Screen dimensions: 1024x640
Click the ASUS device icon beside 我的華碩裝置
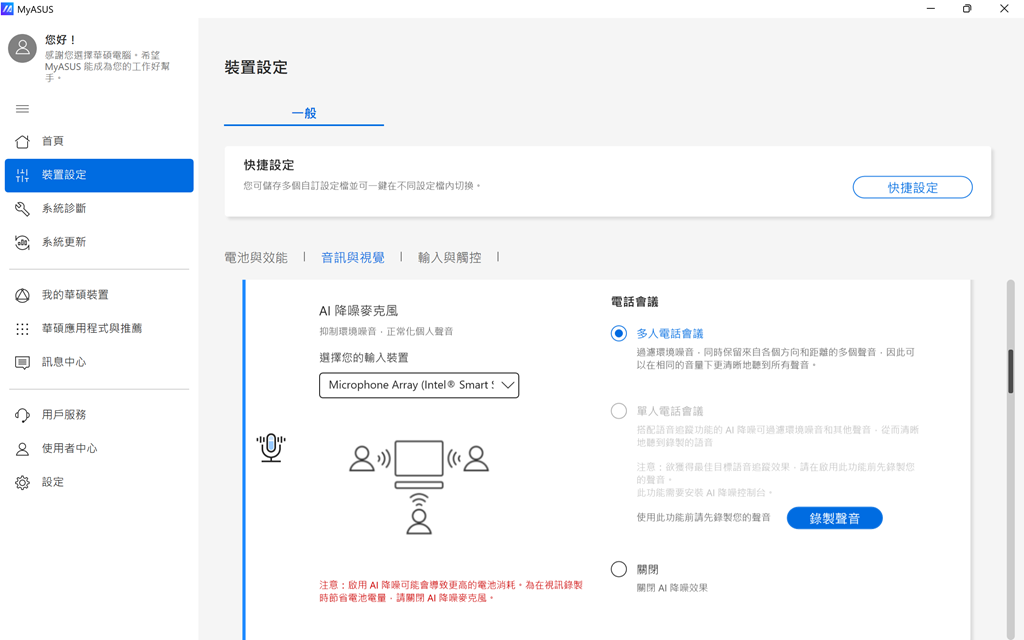(x=22, y=295)
